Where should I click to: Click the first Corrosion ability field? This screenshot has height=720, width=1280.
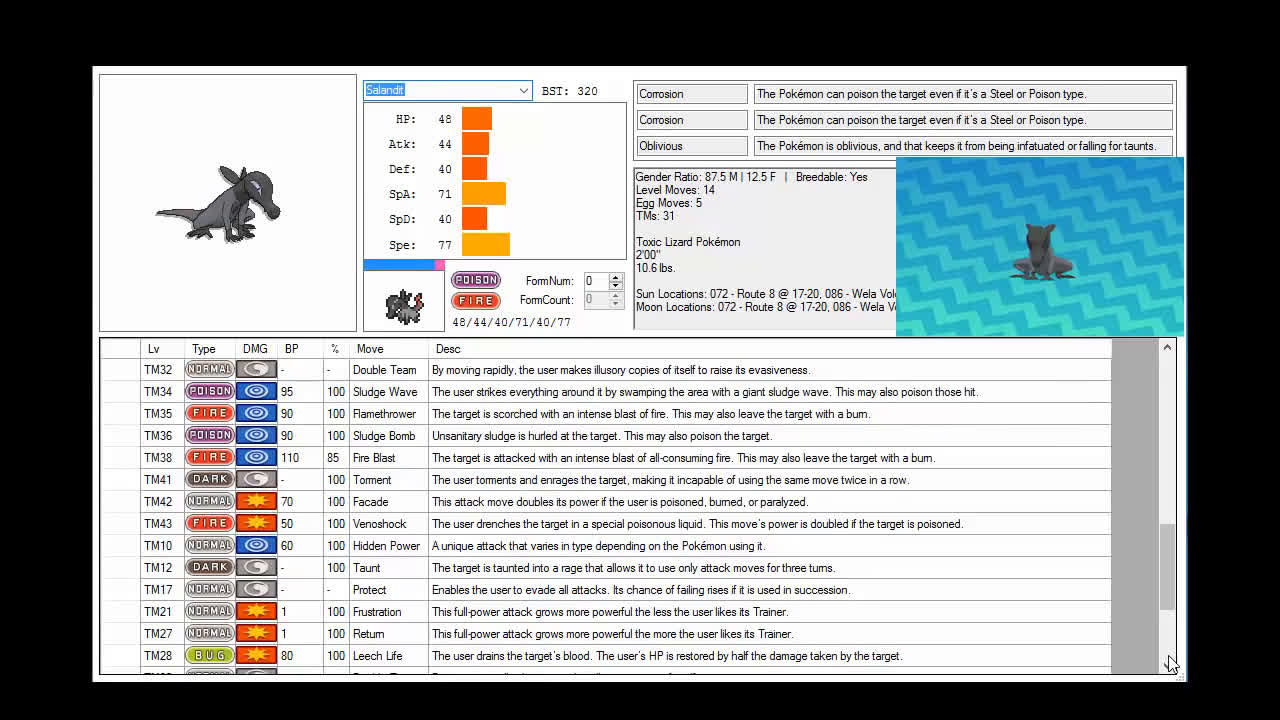(692, 94)
